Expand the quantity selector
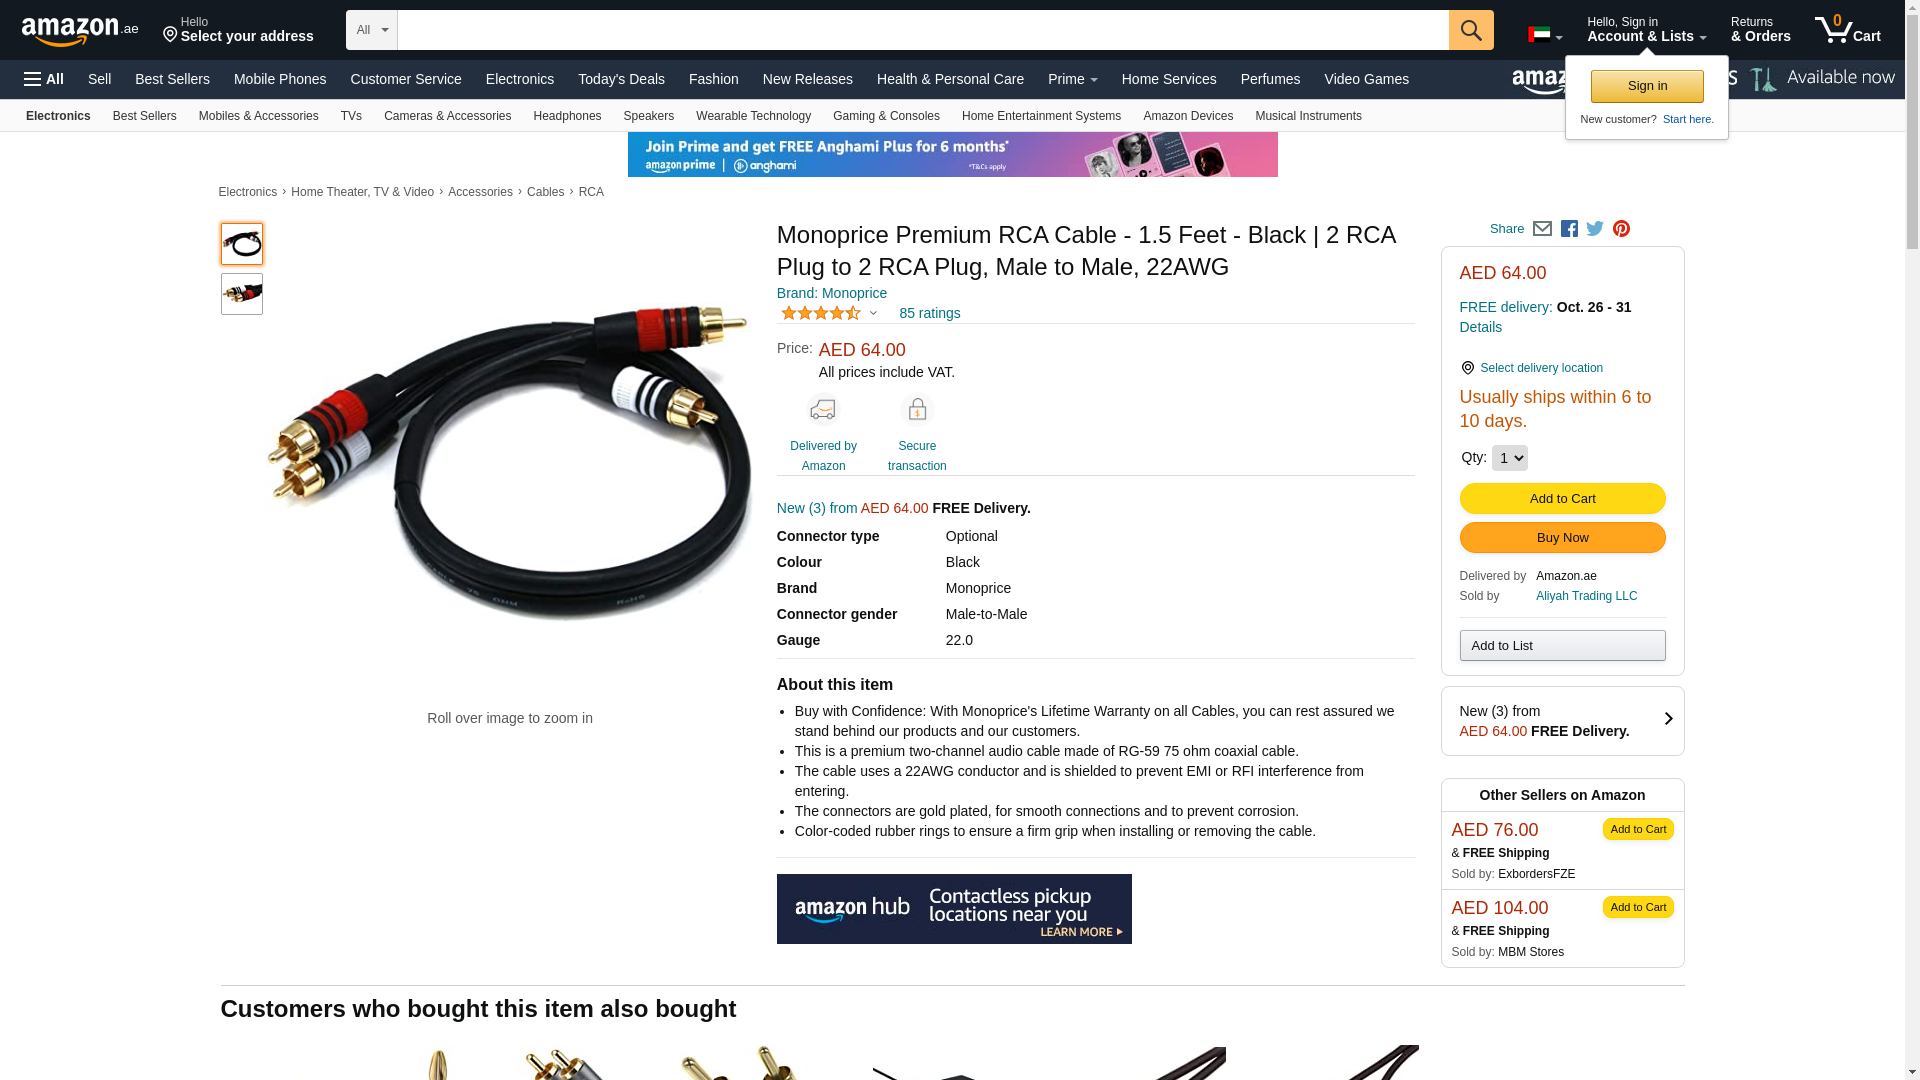 click(1509, 458)
